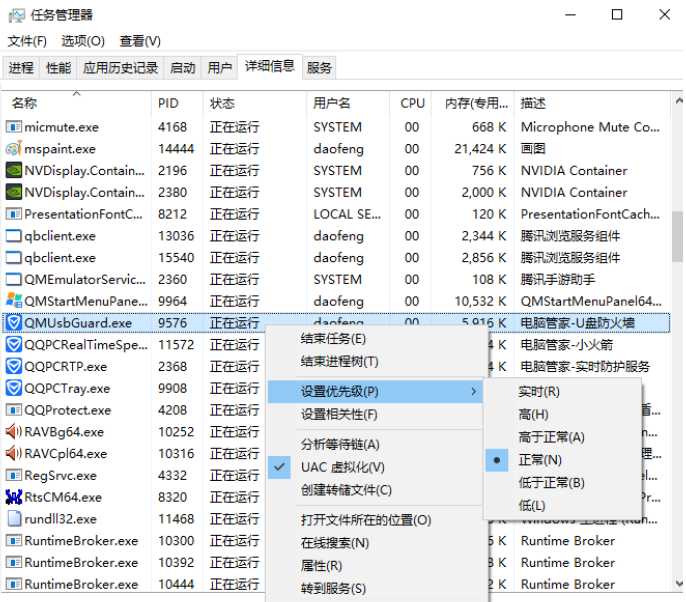The height and width of the screenshot is (602, 686).
Task: Click RuntimeBroker.exe icon with PID 10392
Action: coord(14,563)
